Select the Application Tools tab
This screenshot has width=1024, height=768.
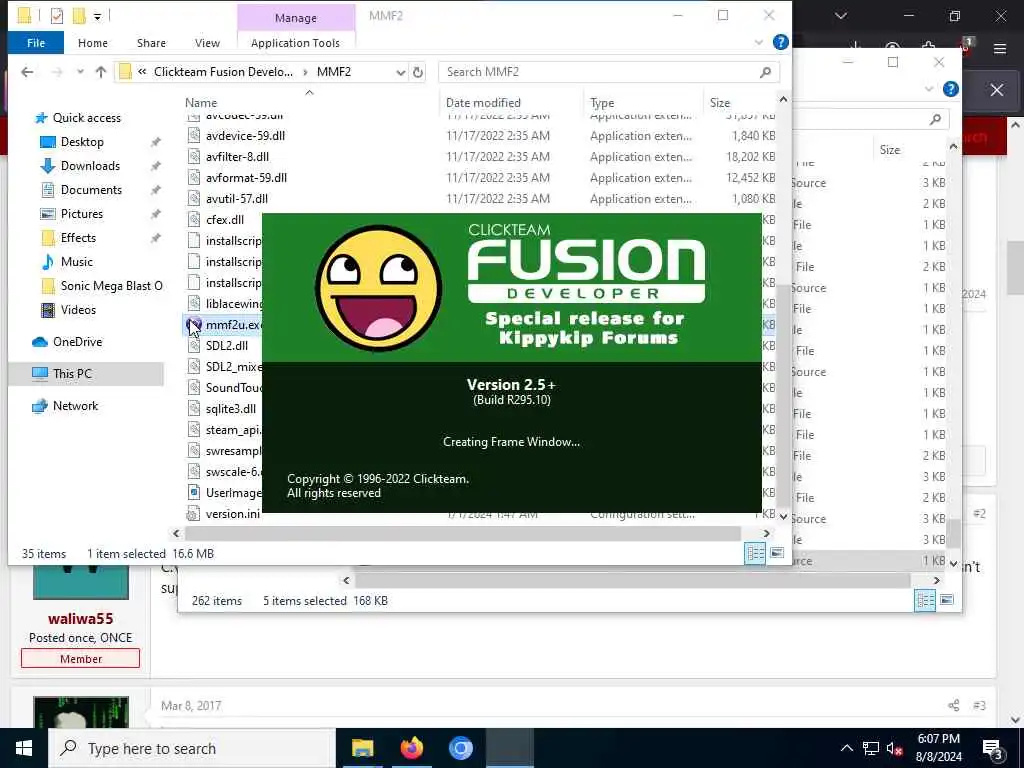pos(295,43)
